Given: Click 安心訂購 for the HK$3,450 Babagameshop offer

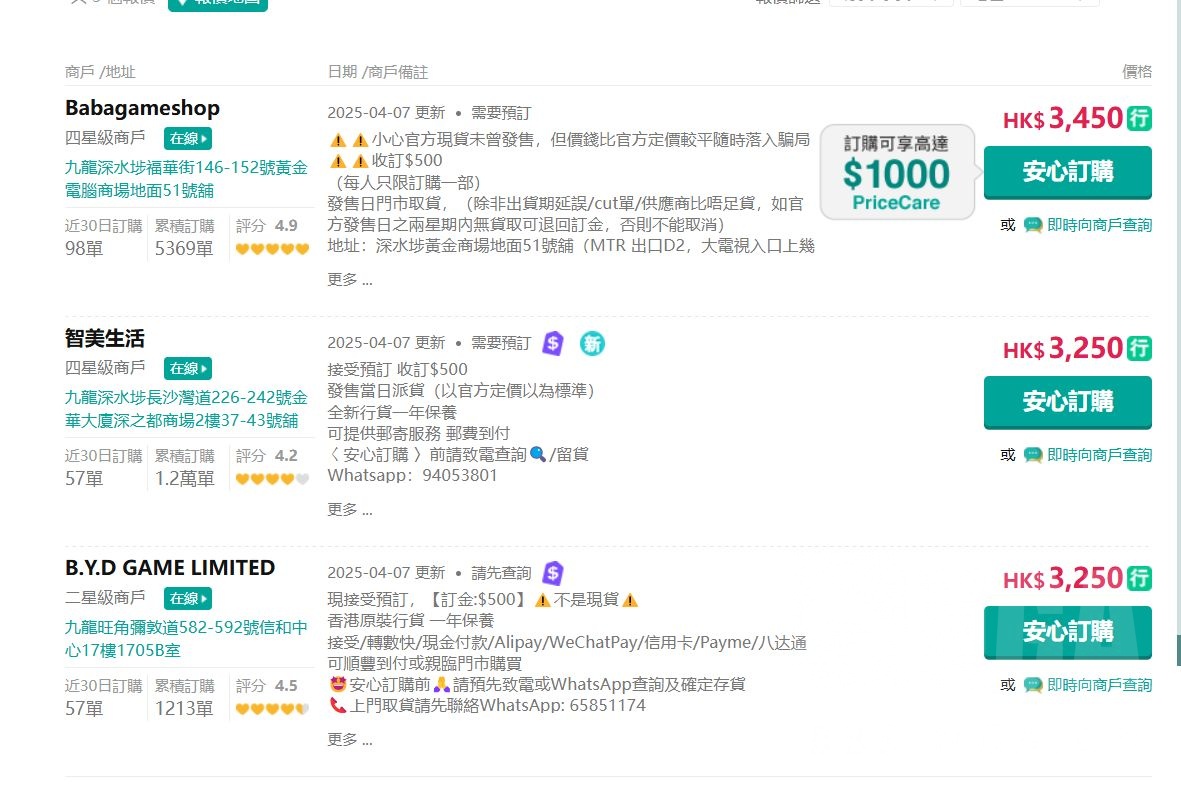Looking at the screenshot, I should tap(1067, 172).
